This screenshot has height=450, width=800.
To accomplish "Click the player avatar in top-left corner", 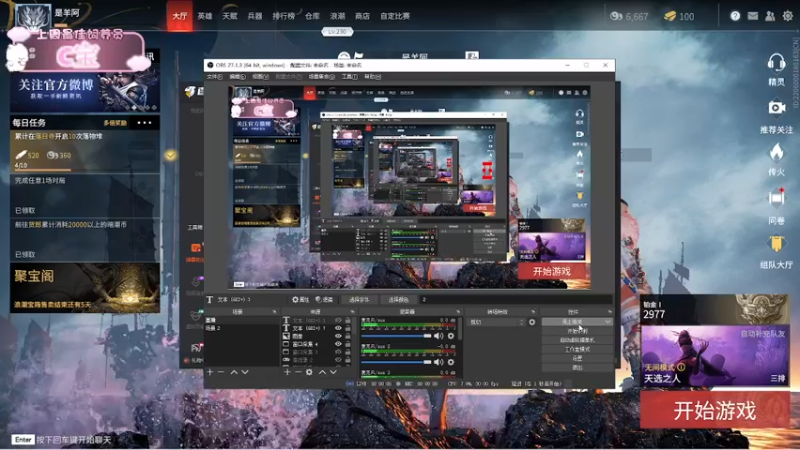I will pos(33,17).
